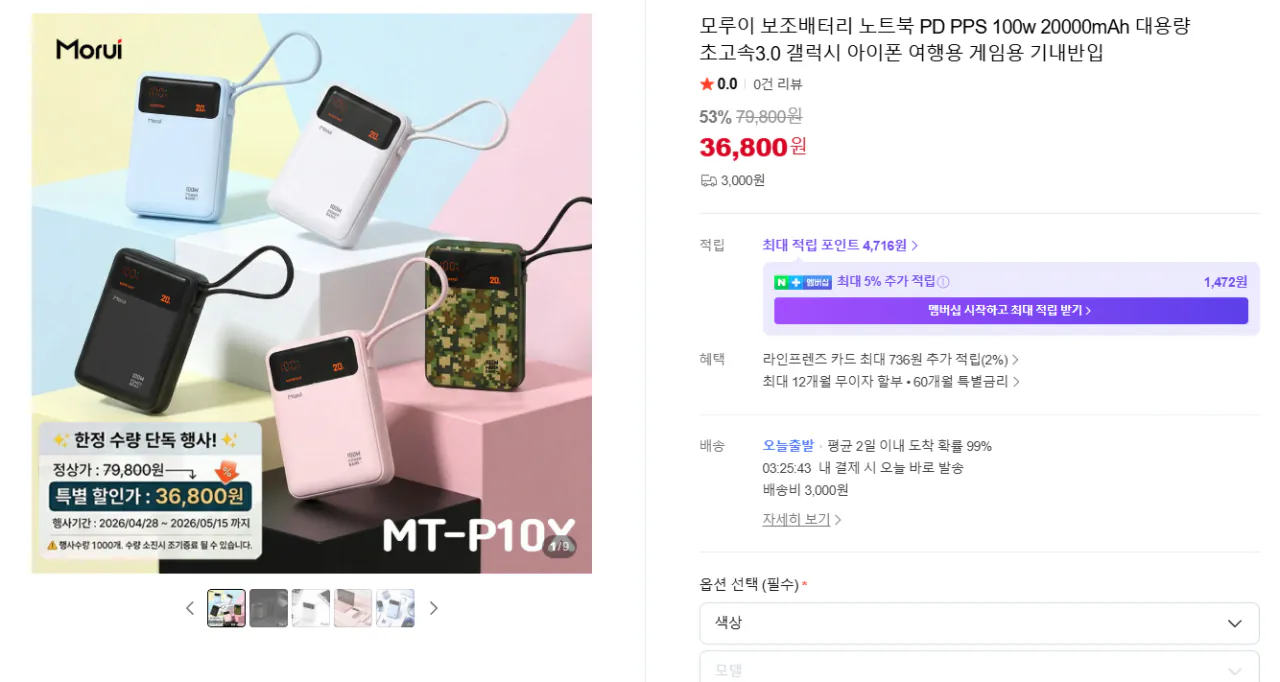1280x682 pixels.
Task: Click the main product image showing power banks
Action: click(310, 290)
